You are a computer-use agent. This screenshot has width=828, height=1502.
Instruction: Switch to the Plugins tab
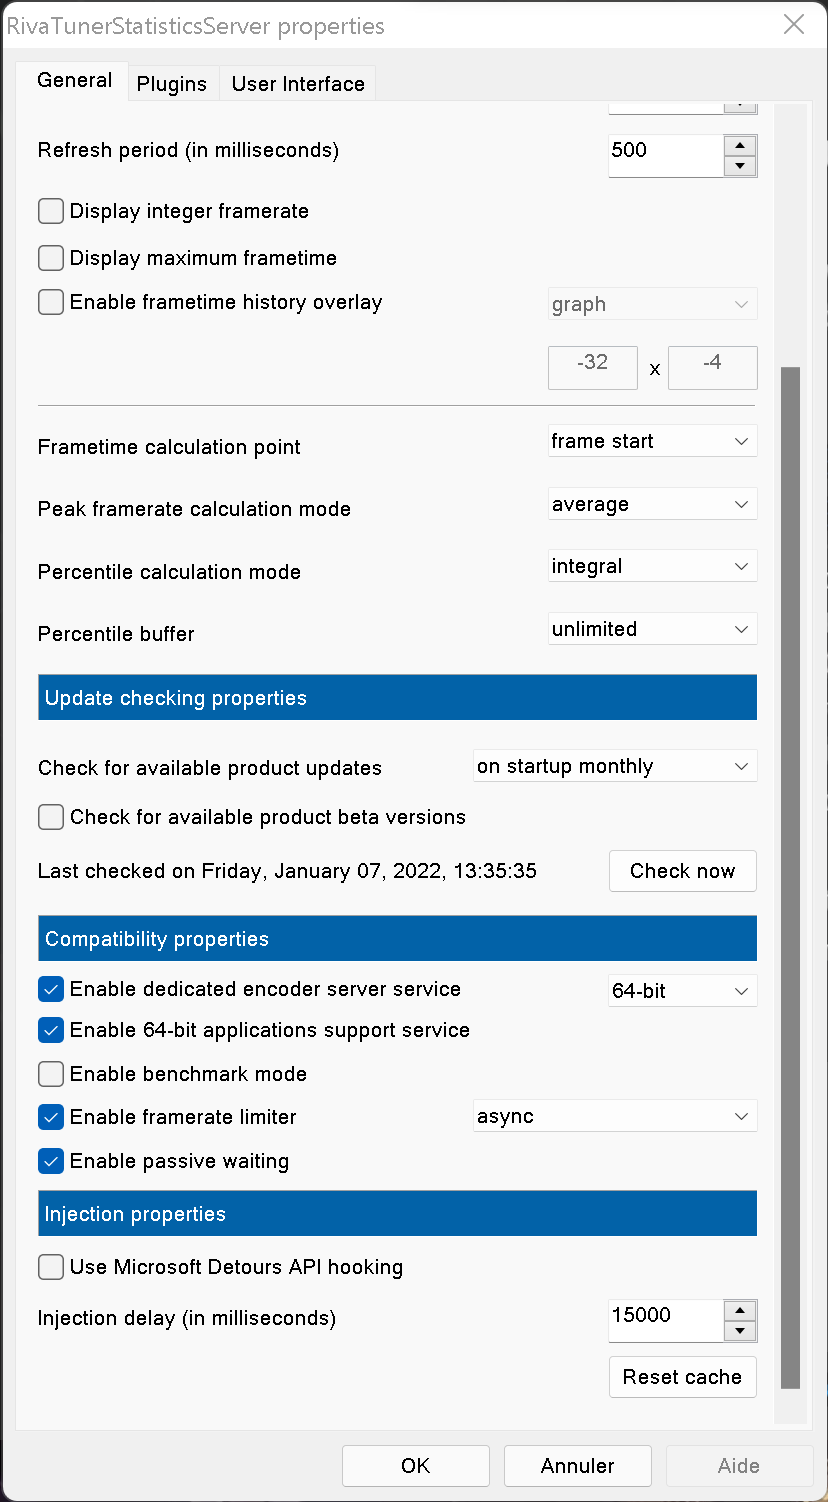pos(172,84)
